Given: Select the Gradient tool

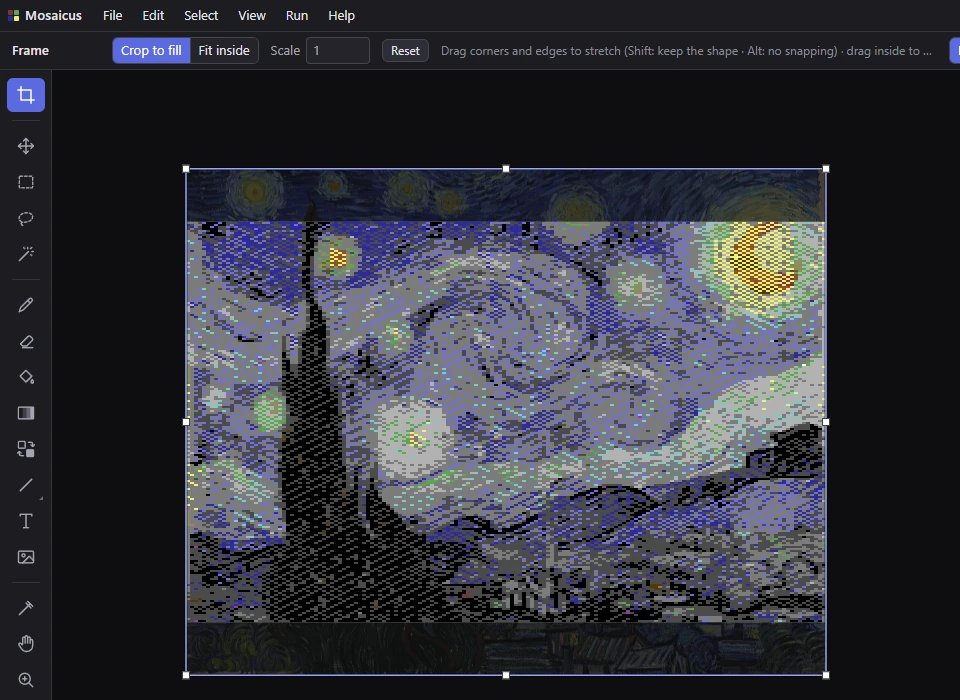Looking at the screenshot, I should point(26,413).
